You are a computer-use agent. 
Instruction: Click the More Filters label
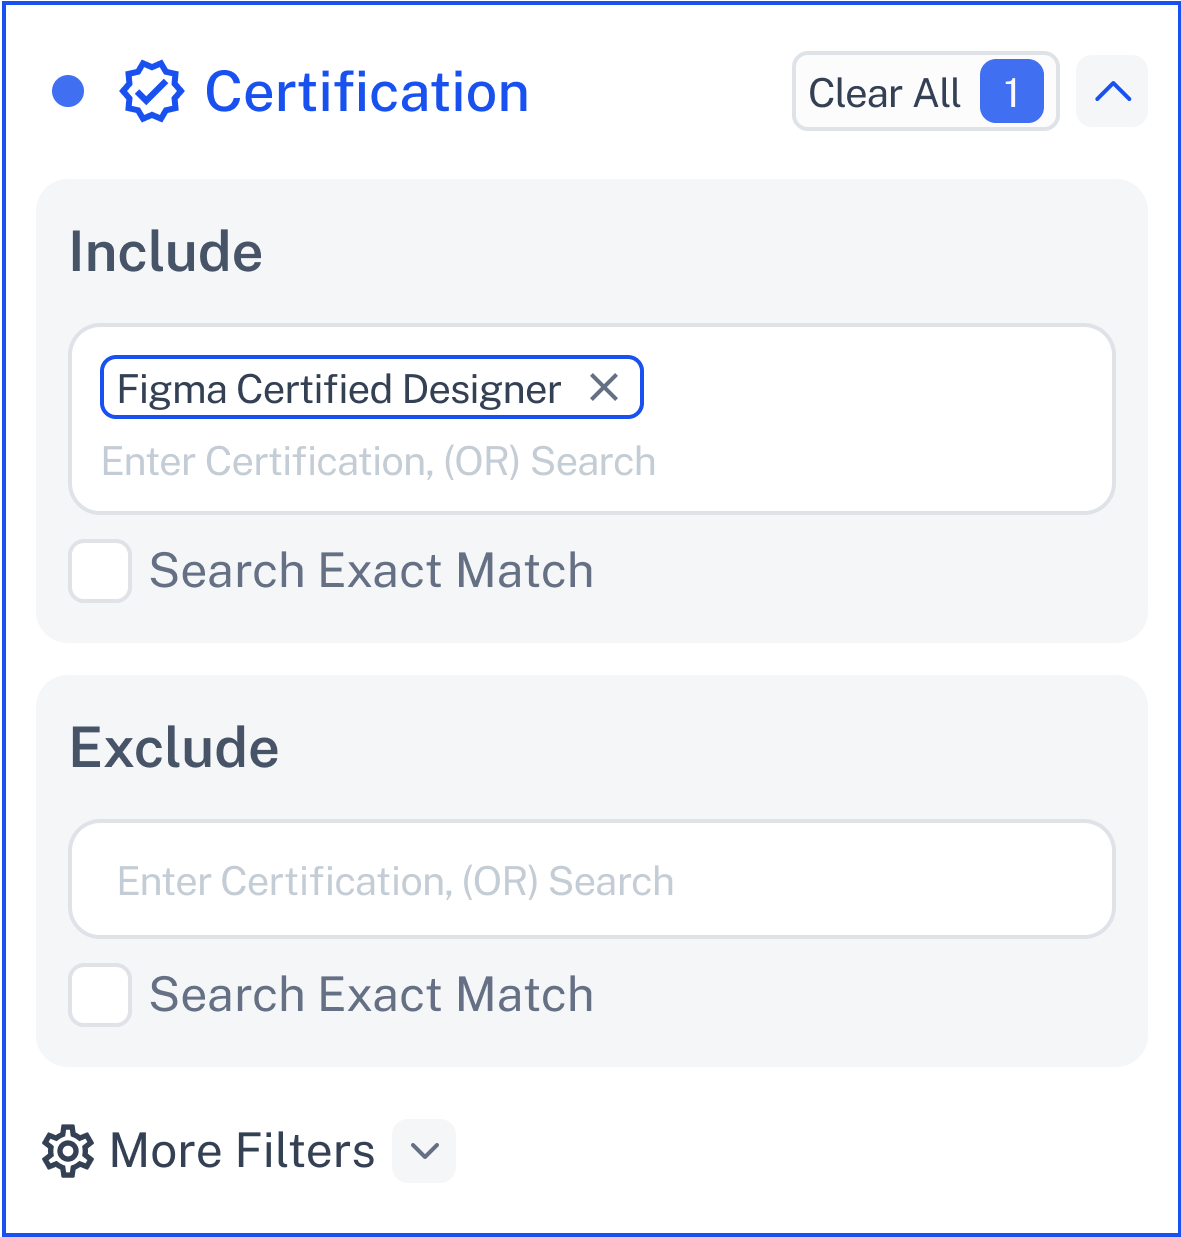click(x=242, y=1151)
